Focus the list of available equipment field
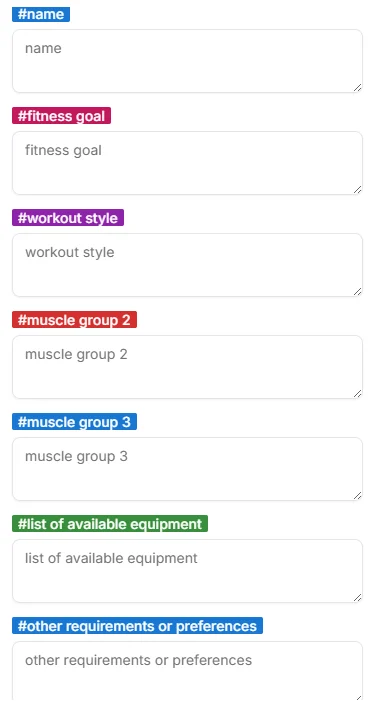 click(x=187, y=571)
